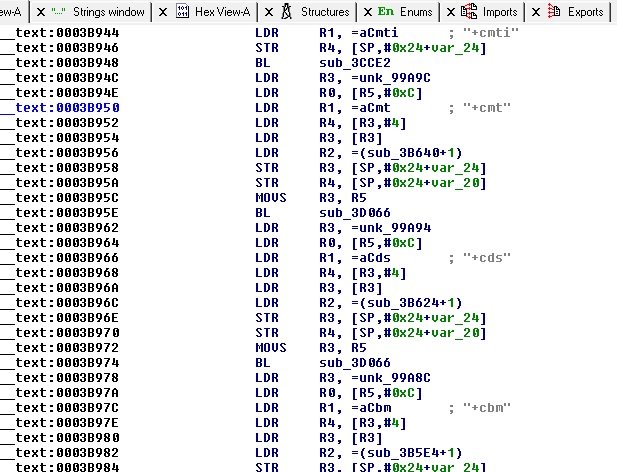Follow the sub_3CCE2 call reference
The width and height of the screenshot is (617, 472).
(x=355, y=63)
